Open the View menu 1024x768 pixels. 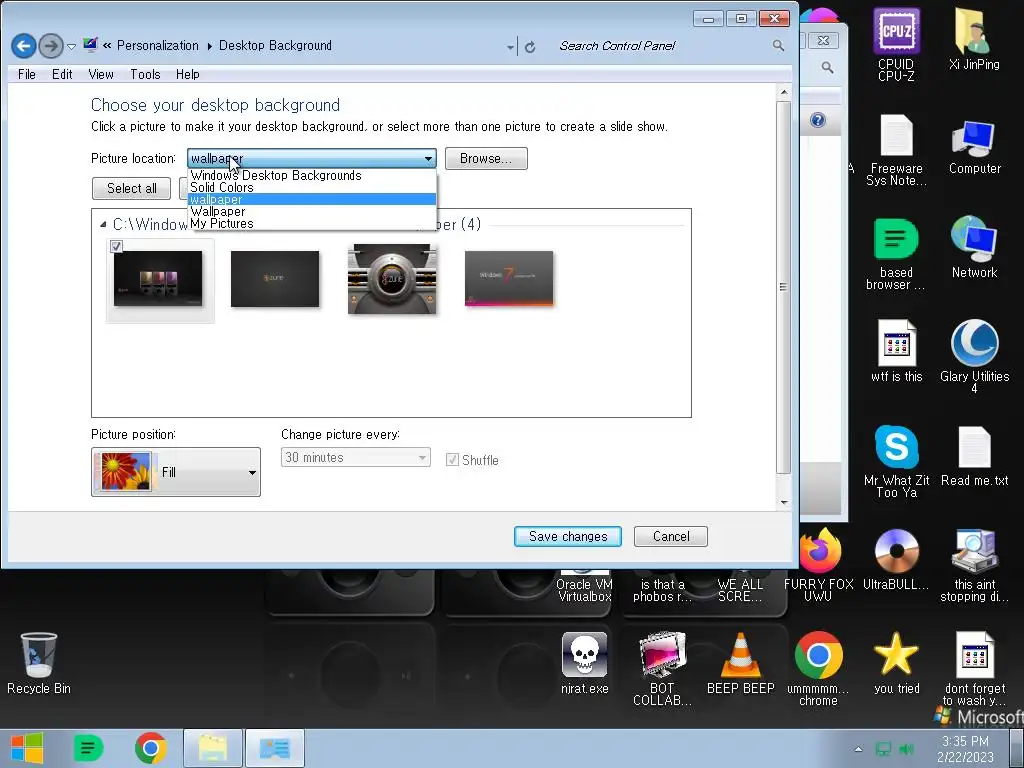[x=101, y=74]
